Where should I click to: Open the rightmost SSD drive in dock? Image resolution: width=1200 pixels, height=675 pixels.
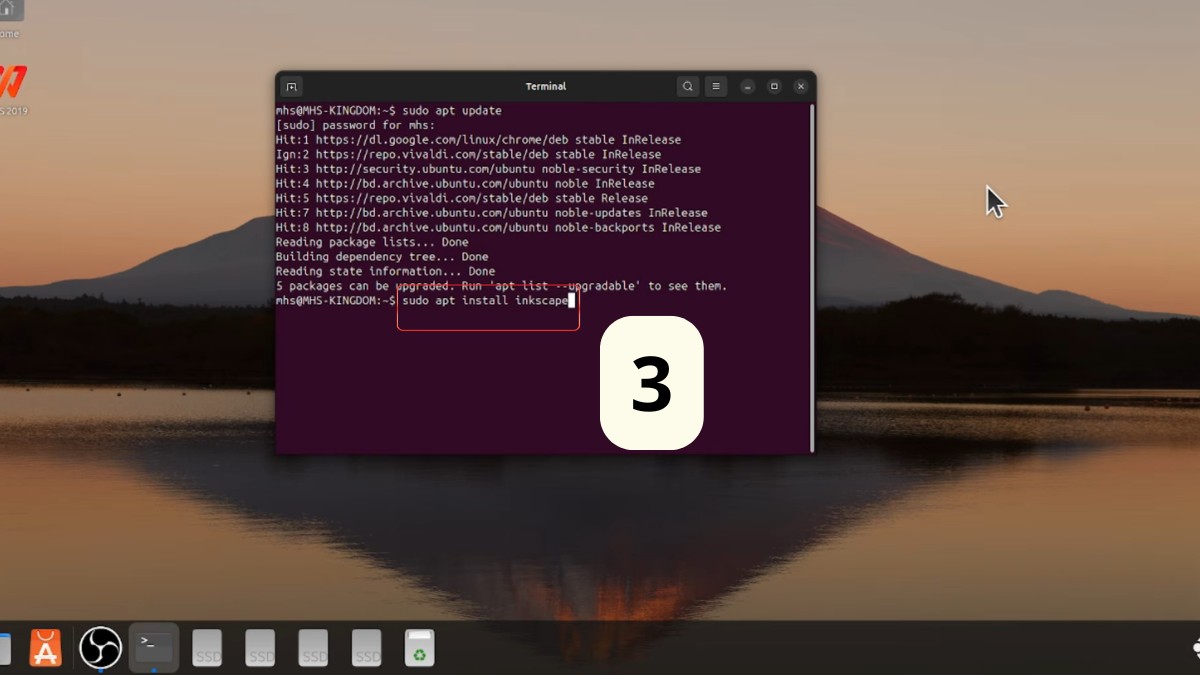(x=367, y=647)
